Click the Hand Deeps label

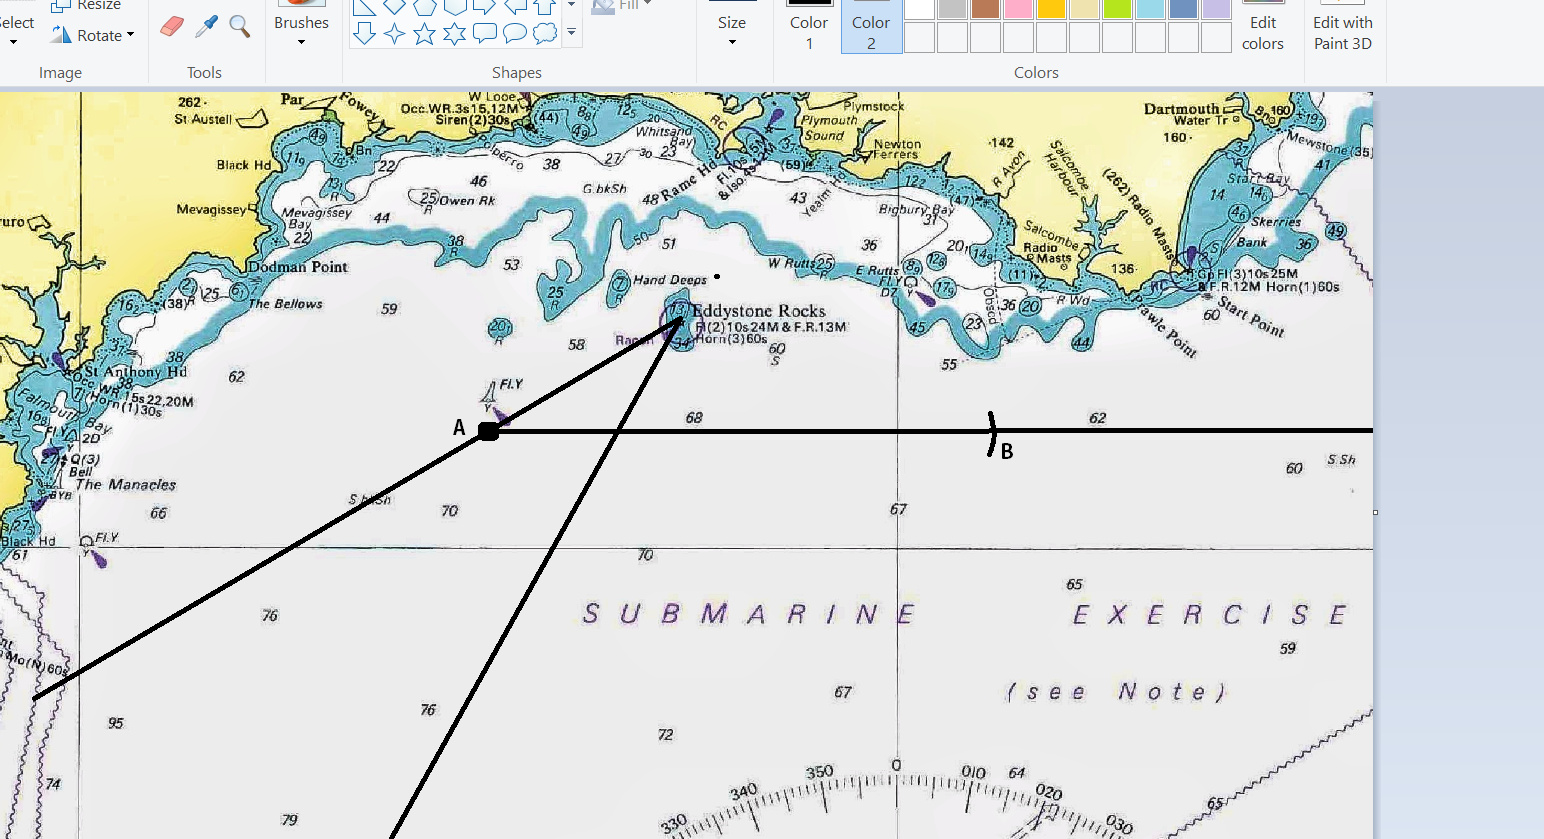pyautogui.click(x=670, y=280)
